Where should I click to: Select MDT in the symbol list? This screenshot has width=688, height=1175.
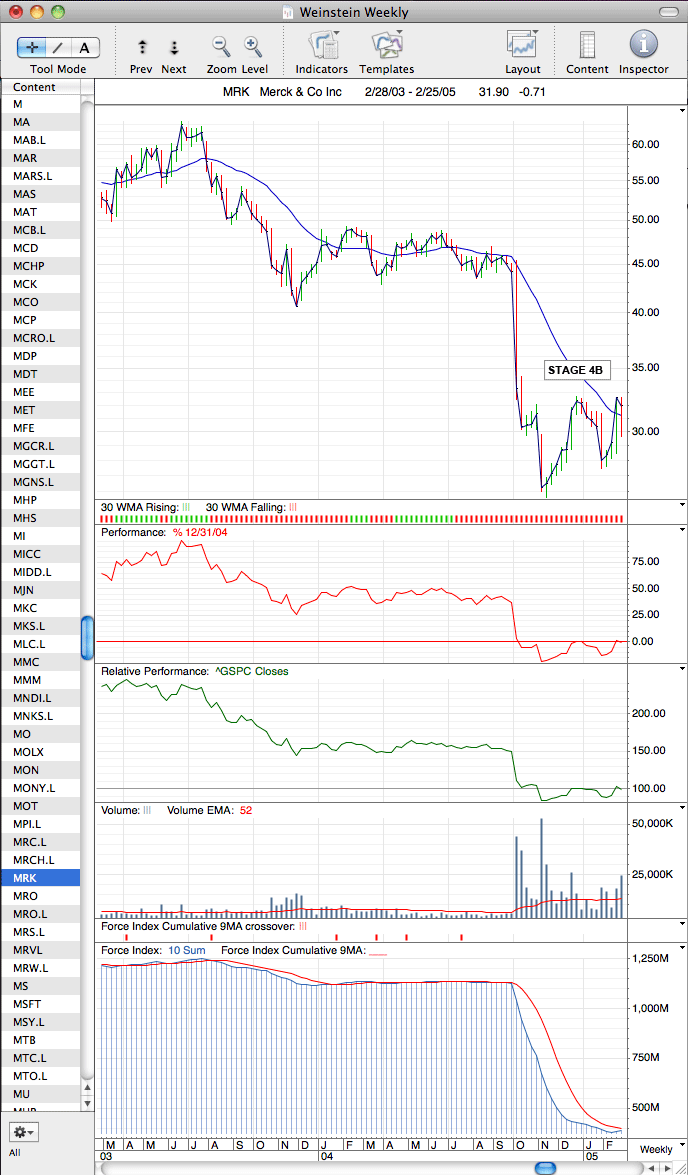click(40, 374)
